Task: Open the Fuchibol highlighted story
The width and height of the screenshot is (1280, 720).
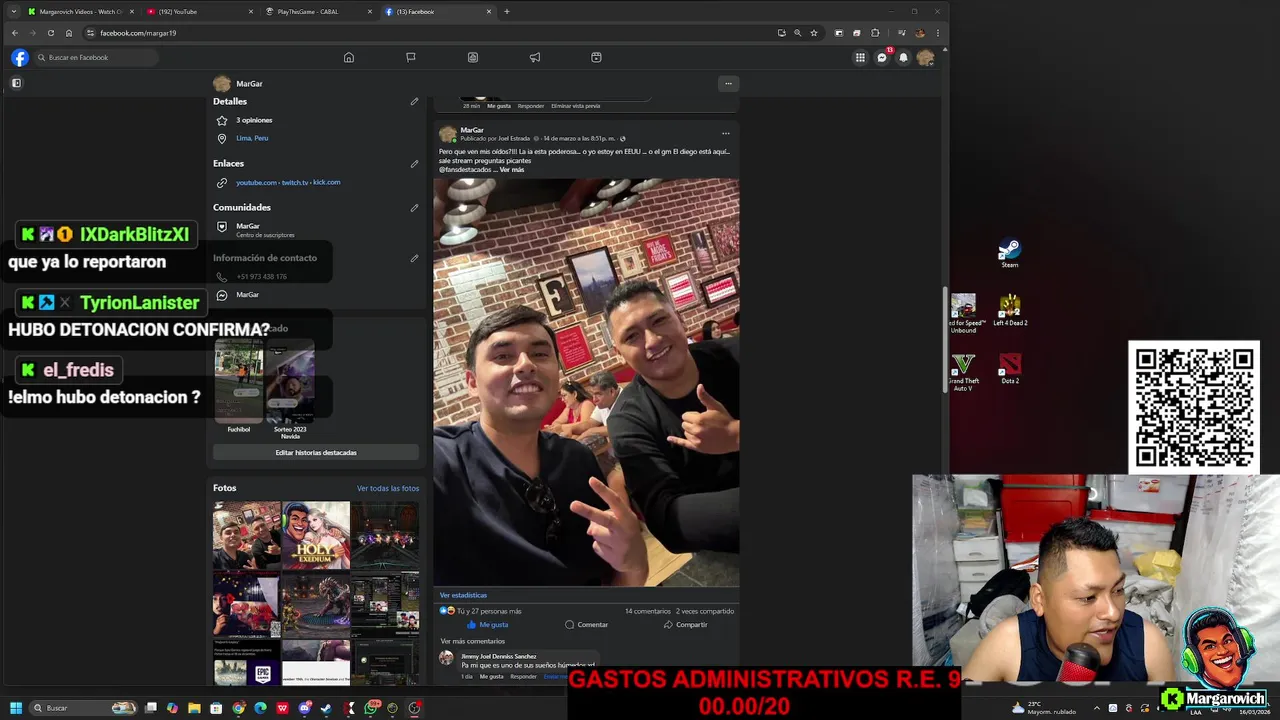Action: (239, 382)
